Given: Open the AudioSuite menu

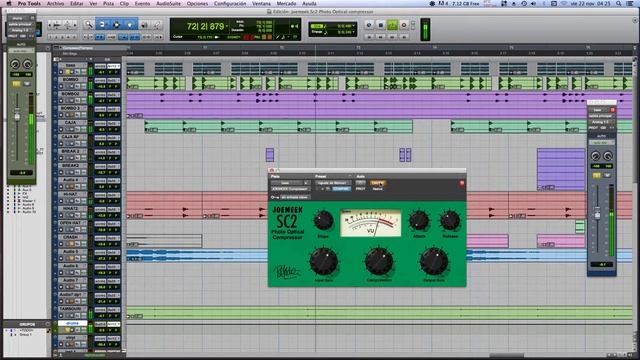Looking at the screenshot, I should point(168,3).
